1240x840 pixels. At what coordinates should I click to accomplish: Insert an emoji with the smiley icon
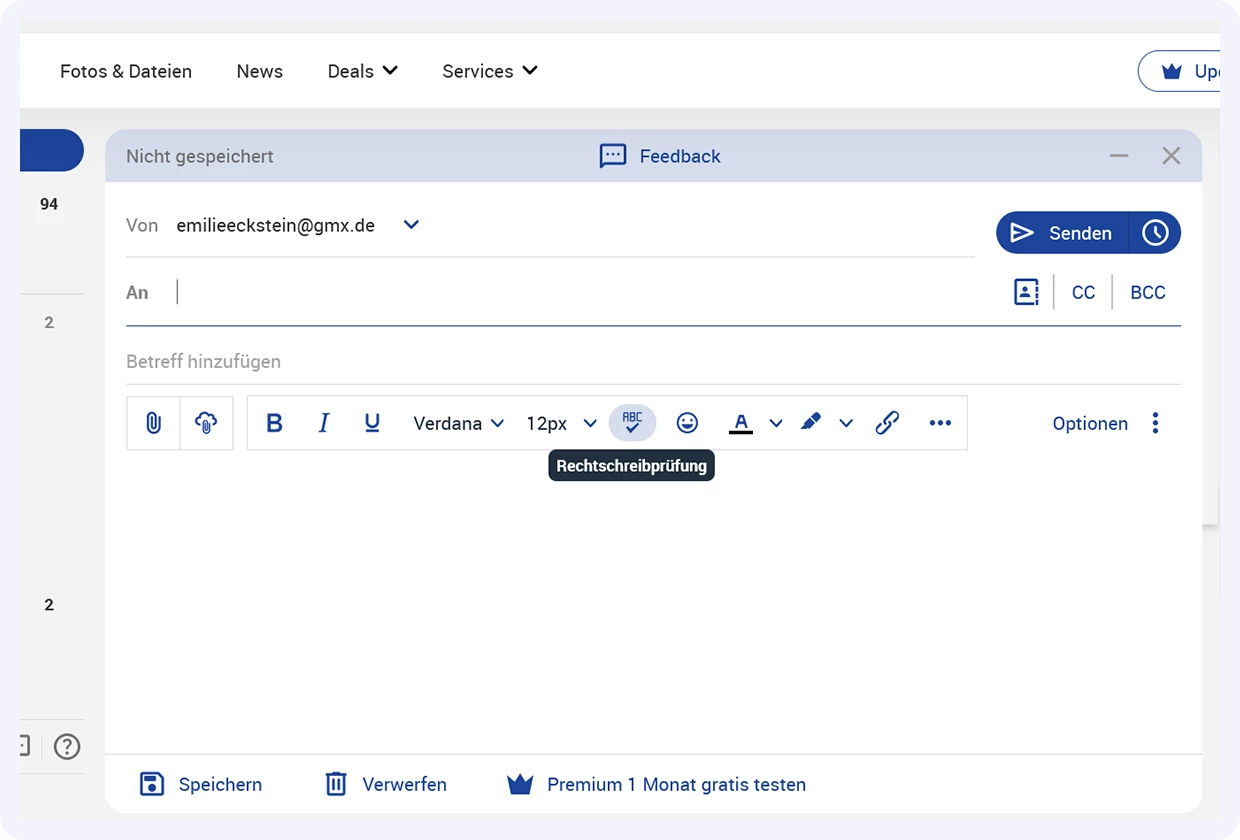pos(687,423)
